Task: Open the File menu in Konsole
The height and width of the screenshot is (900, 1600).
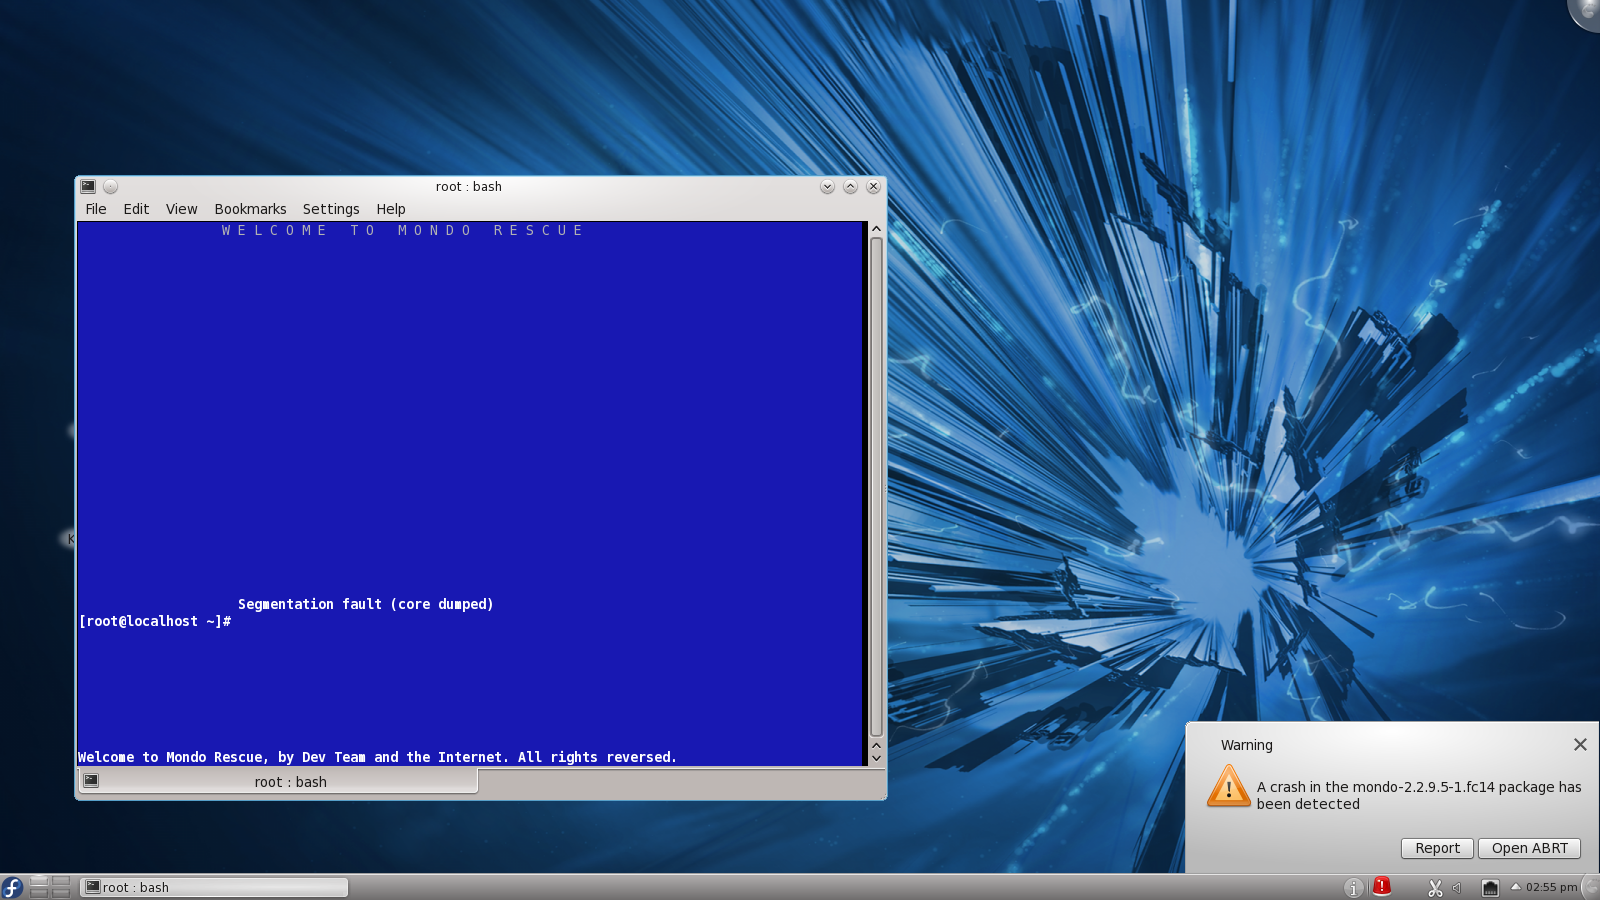Action: click(x=96, y=209)
